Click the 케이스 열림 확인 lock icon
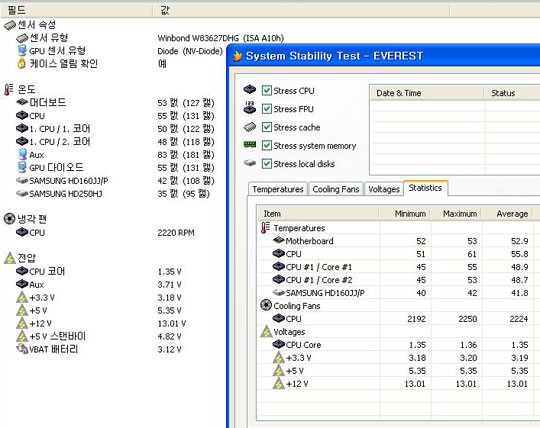The height and width of the screenshot is (428, 540). [x=21, y=63]
